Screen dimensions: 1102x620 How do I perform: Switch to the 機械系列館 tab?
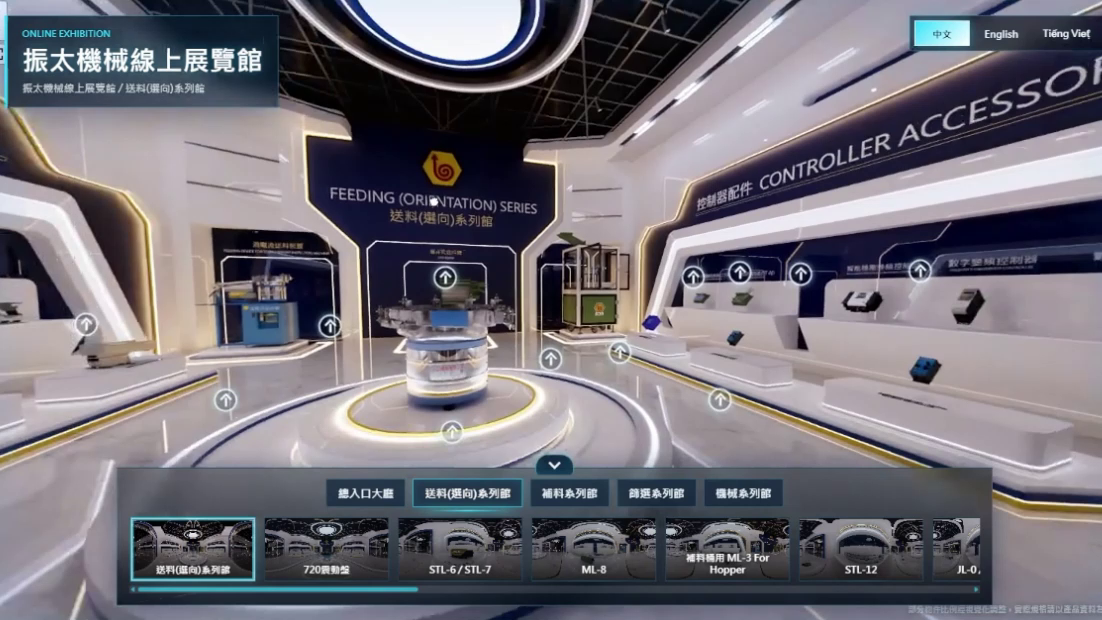coord(743,493)
